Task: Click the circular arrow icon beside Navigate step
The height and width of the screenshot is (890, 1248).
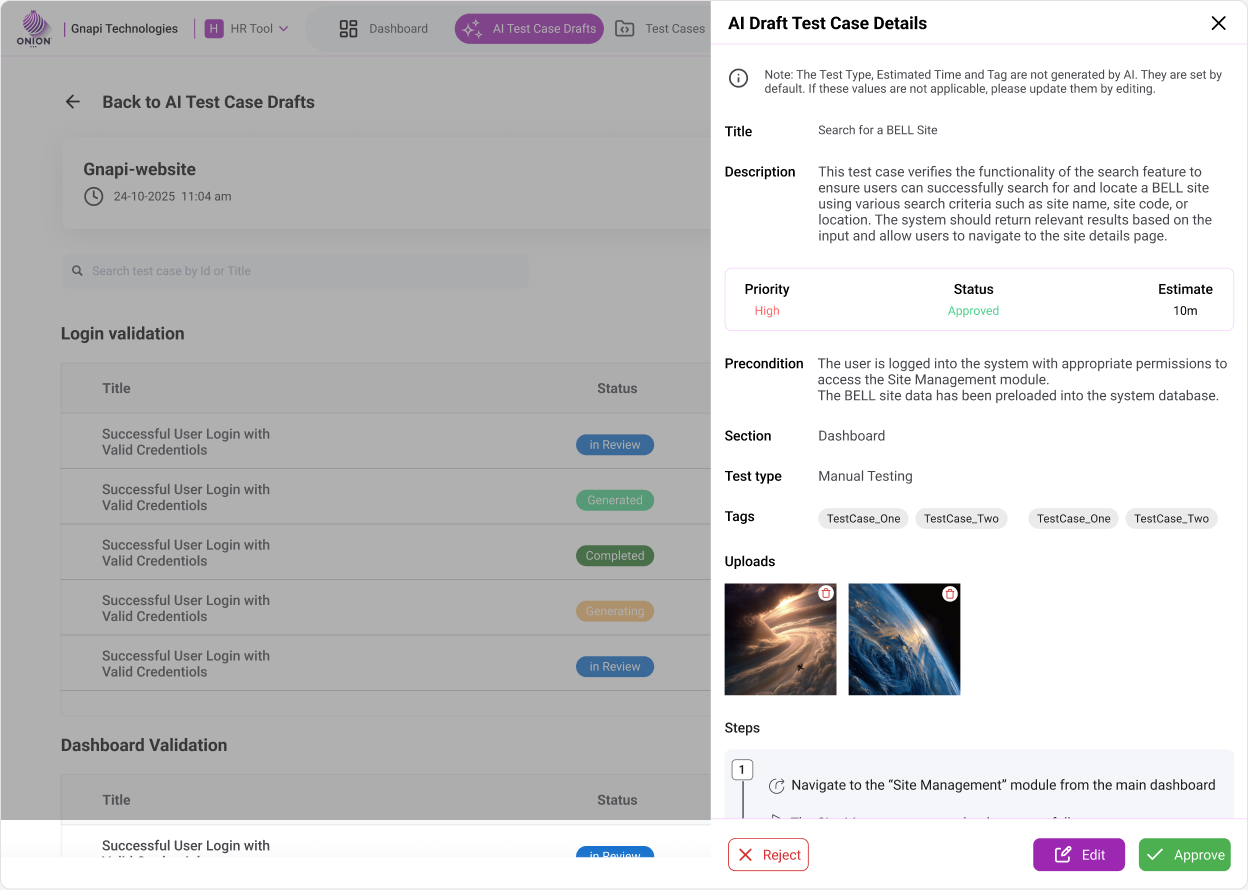Action: pyautogui.click(x=776, y=786)
